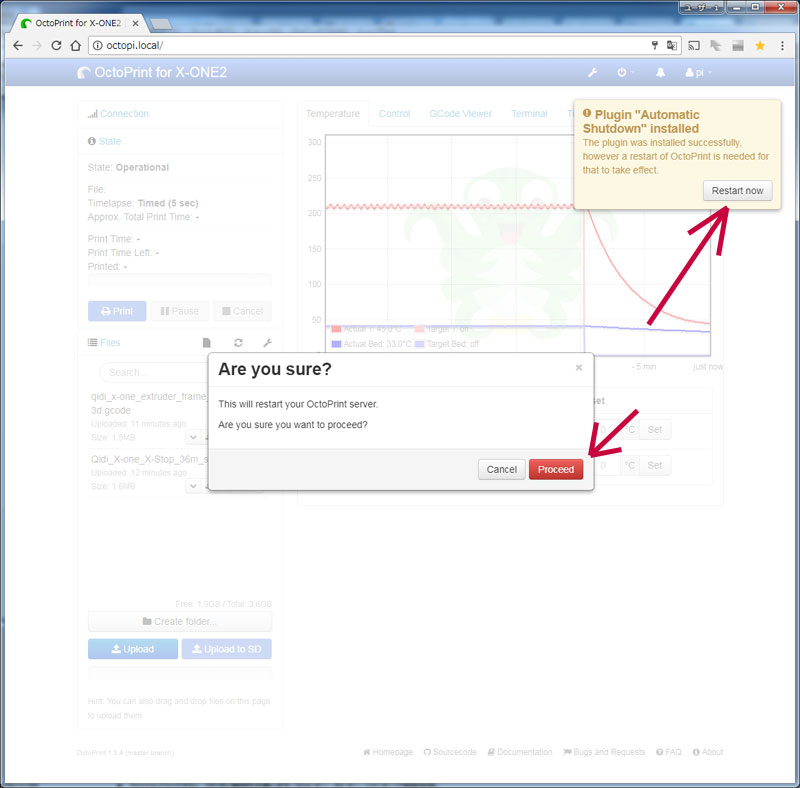Click the Print button
This screenshot has height=788, width=800.
click(117, 311)
